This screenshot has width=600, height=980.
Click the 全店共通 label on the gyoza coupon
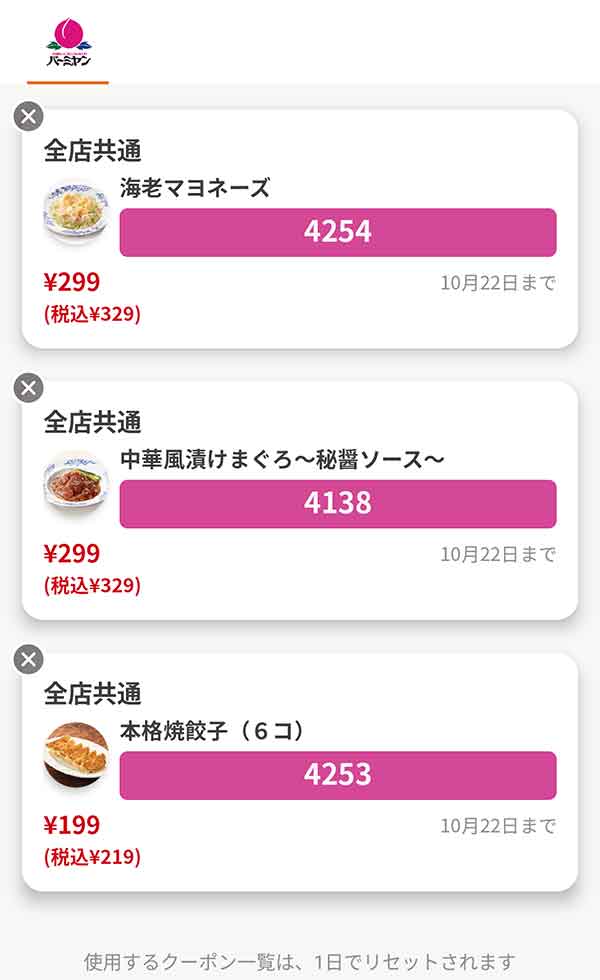click(x=92, y=693)
